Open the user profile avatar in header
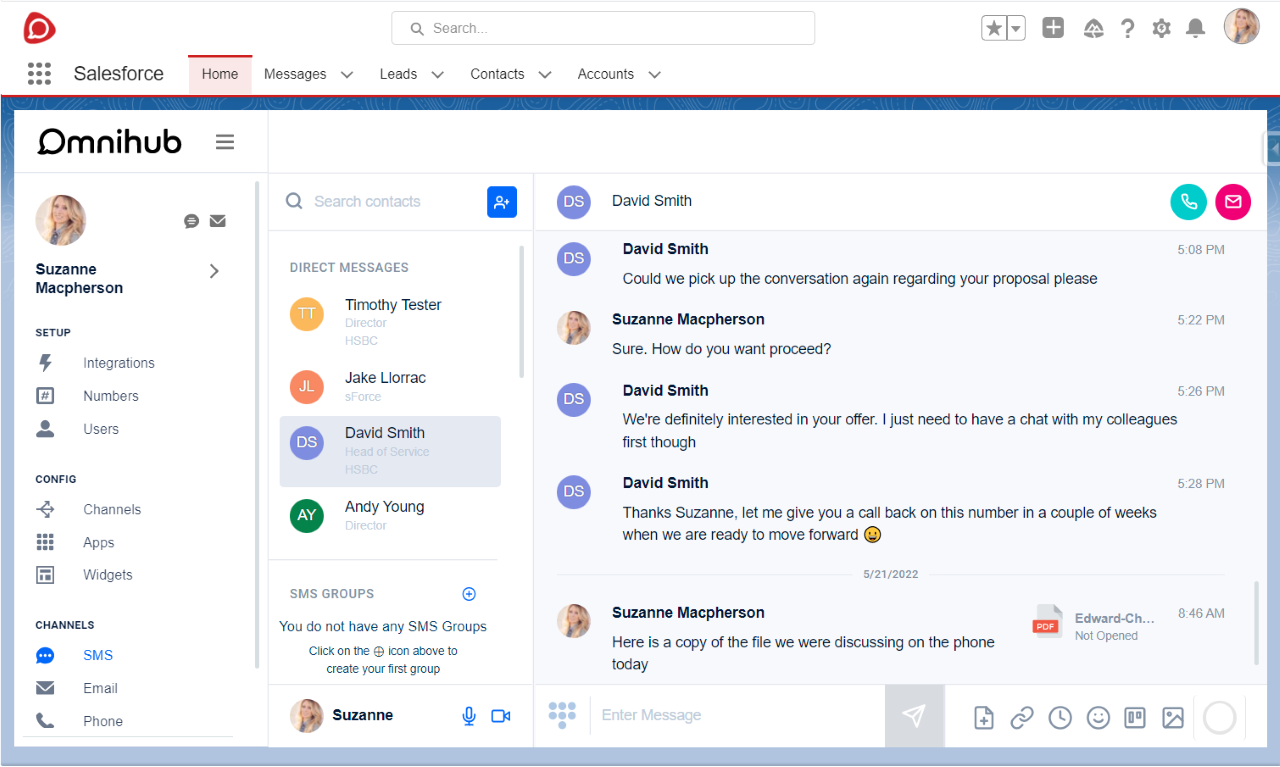The width and height of the screenshot is (1280, 767). point(1241,27)
